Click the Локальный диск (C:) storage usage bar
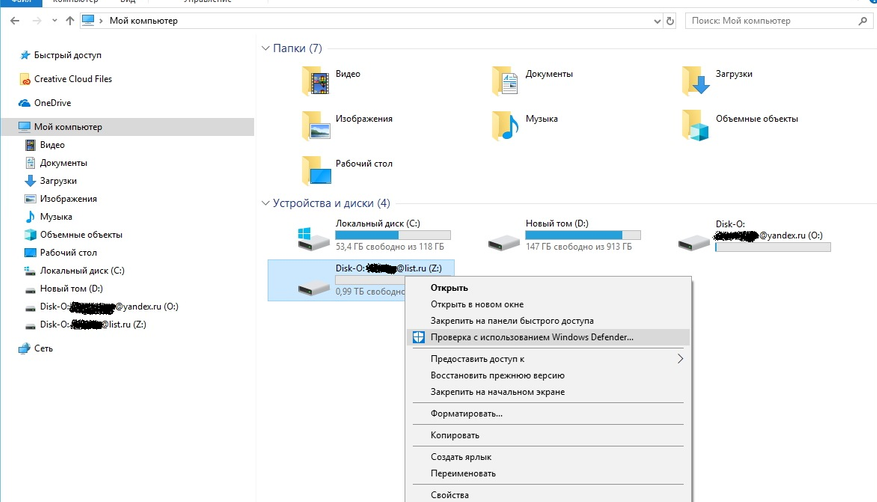Screen dimensions: 877x502 point(395,235)
